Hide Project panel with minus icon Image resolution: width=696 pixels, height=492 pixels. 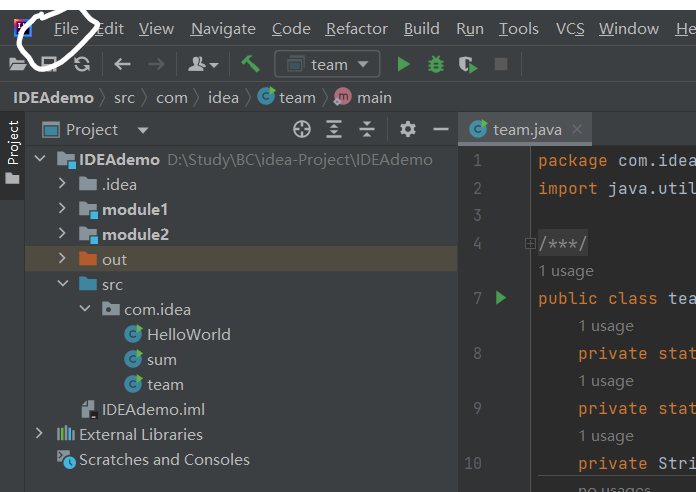tap(441, 129)
